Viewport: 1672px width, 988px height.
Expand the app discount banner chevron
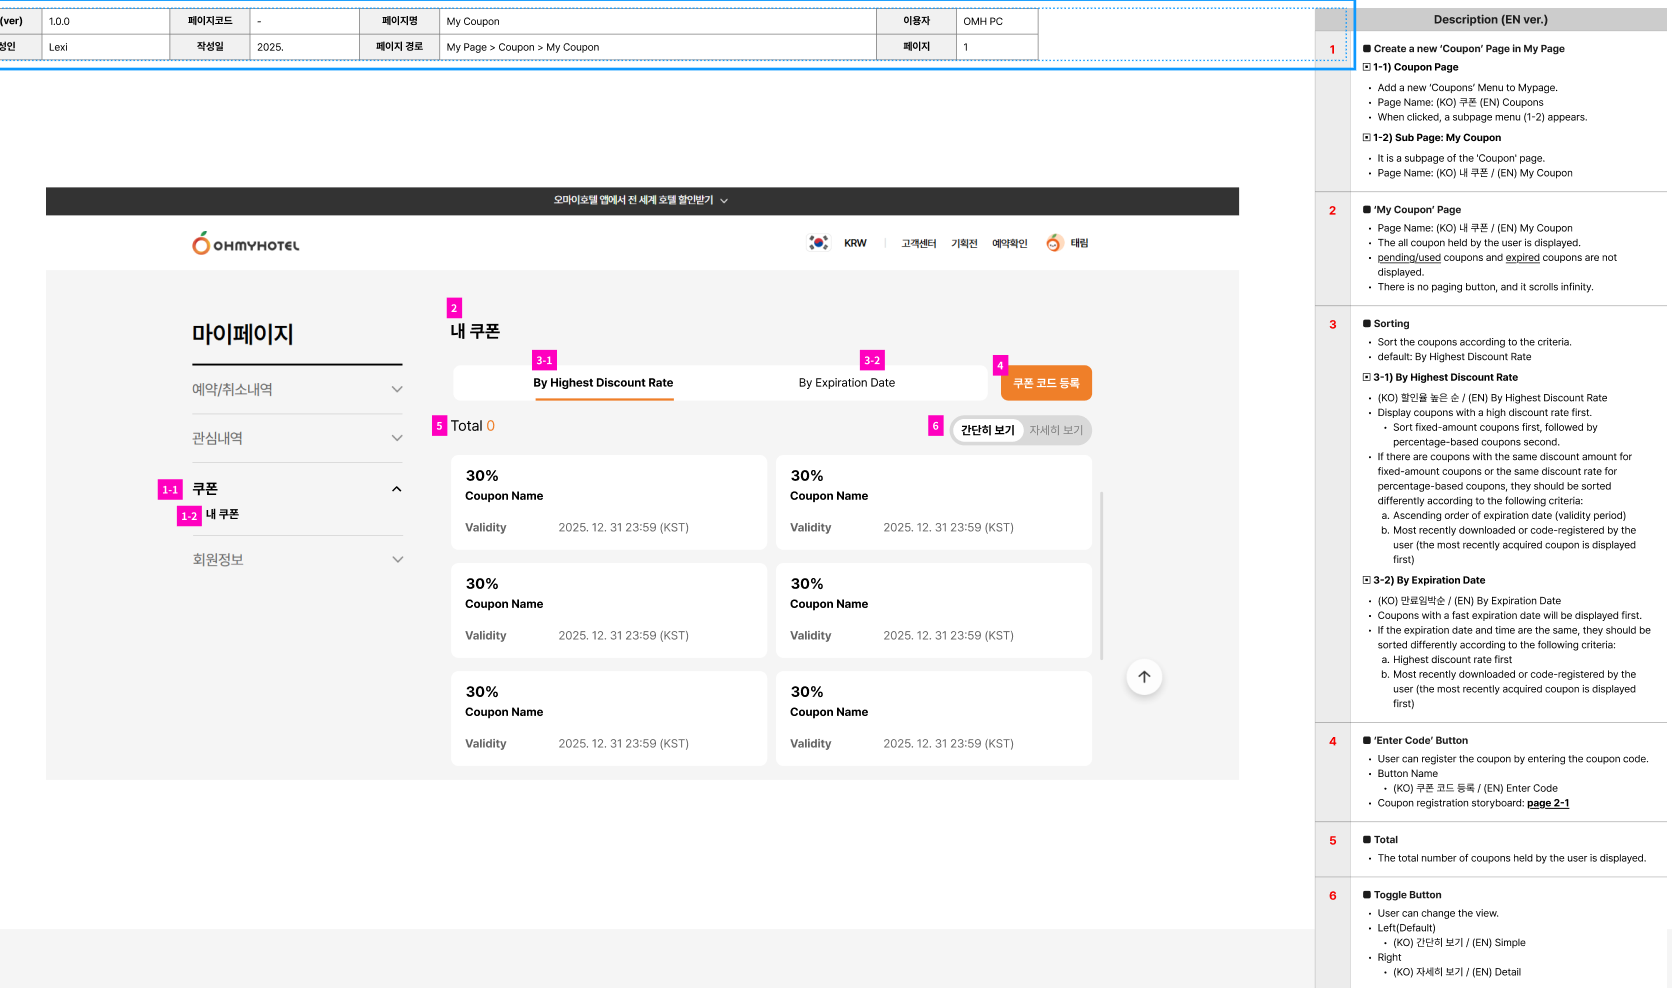[x=724, y=201]
